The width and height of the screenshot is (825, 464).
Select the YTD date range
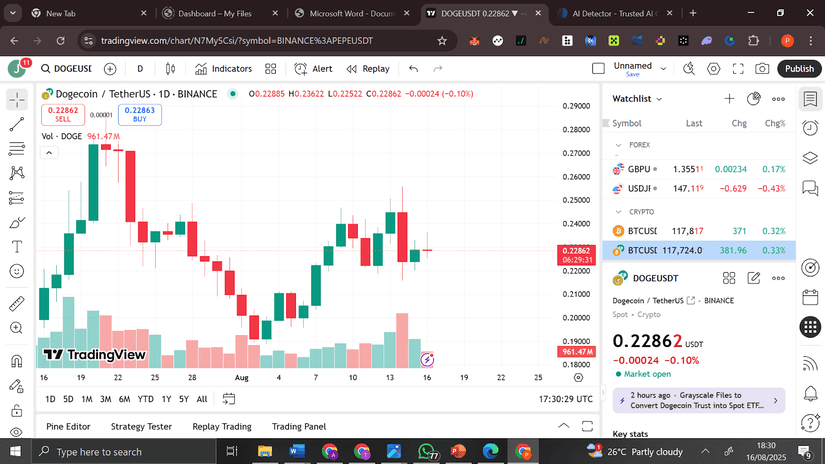pos(145,399)
